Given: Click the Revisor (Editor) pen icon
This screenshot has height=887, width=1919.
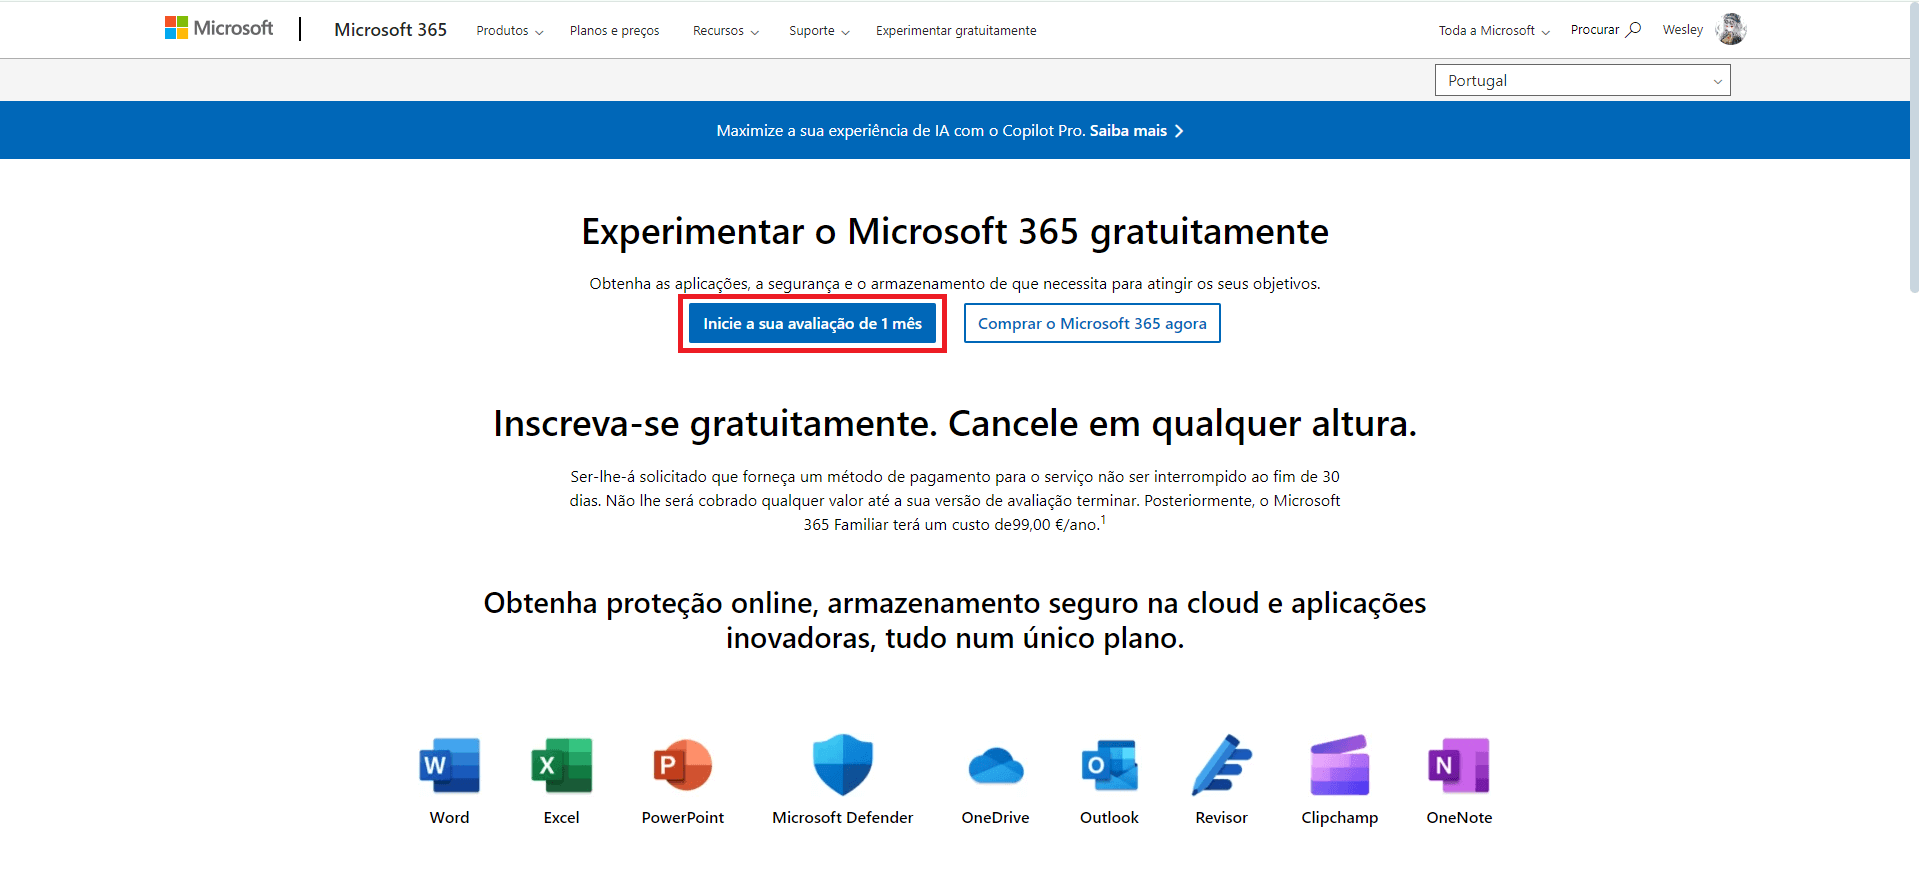Looking at the screenshot, I should click(x=1222, y=765).
